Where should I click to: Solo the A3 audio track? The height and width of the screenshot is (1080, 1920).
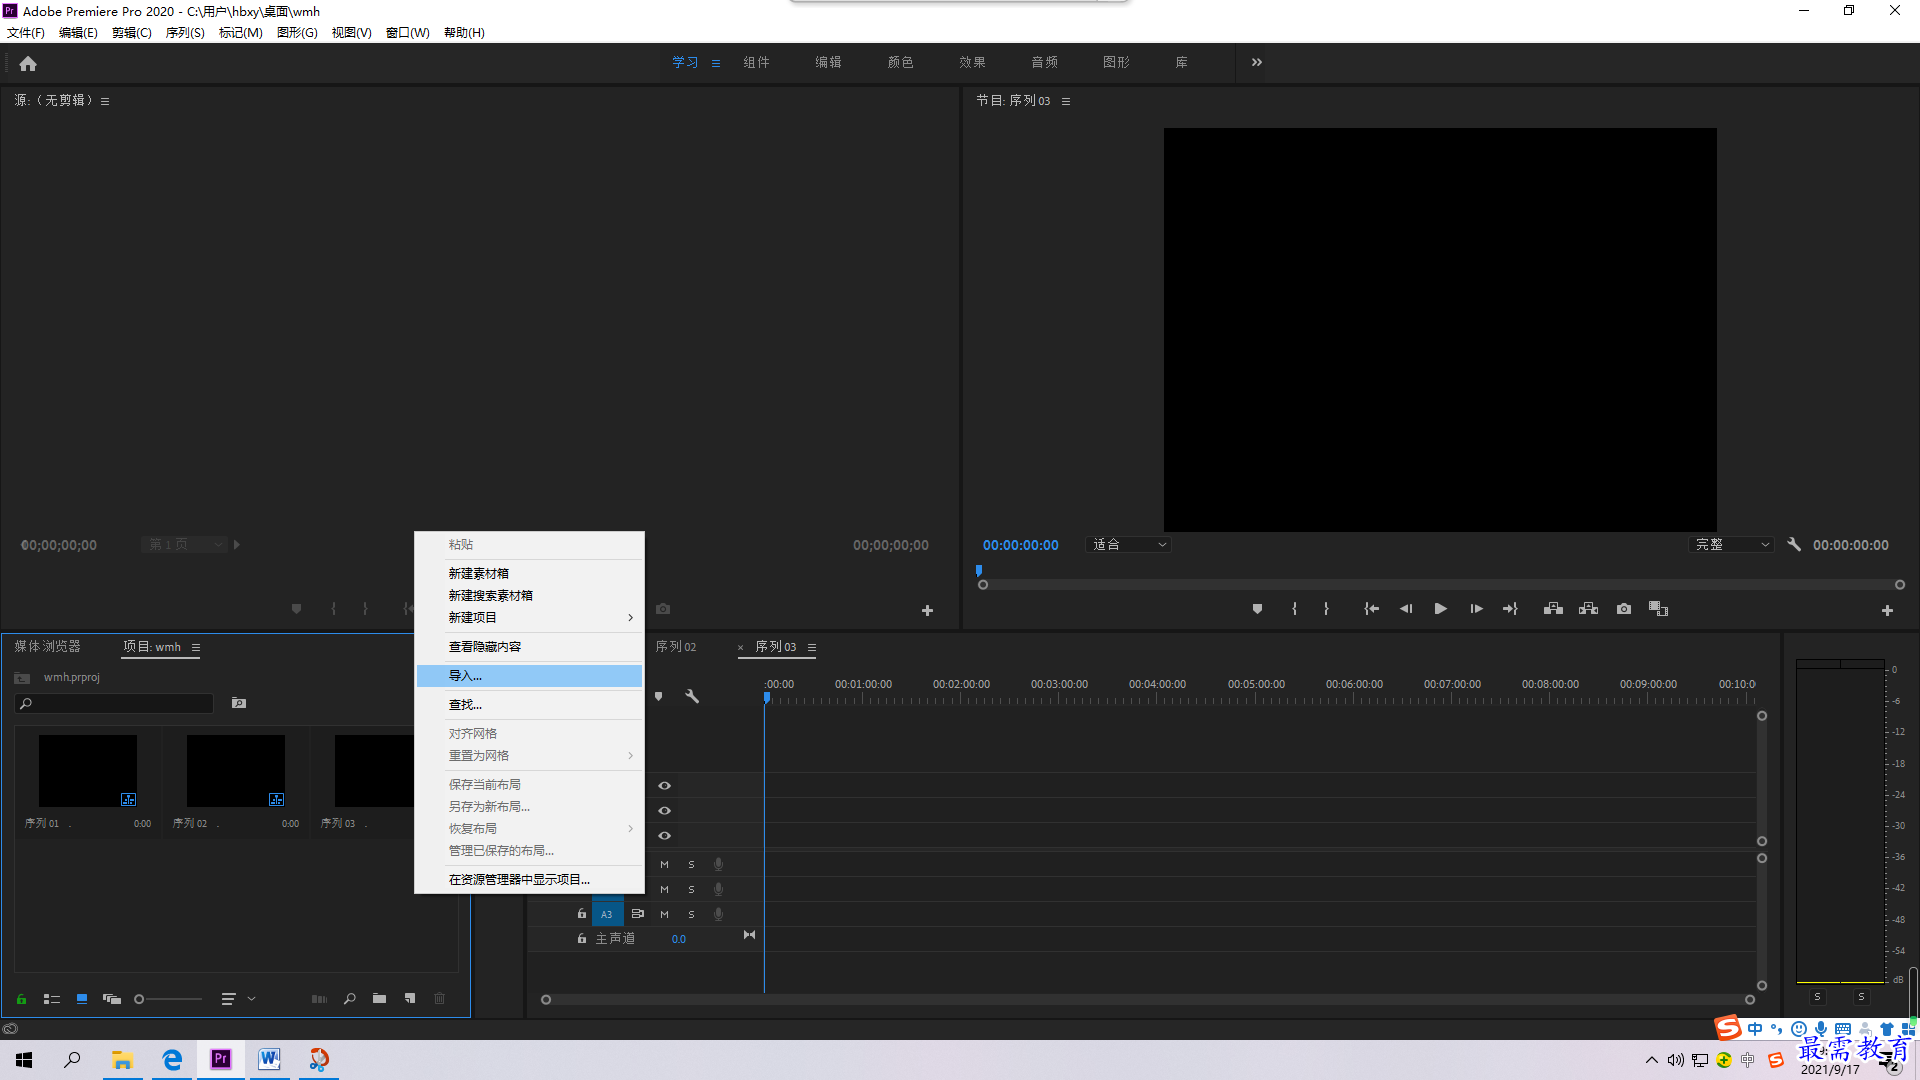pos(691,914)
